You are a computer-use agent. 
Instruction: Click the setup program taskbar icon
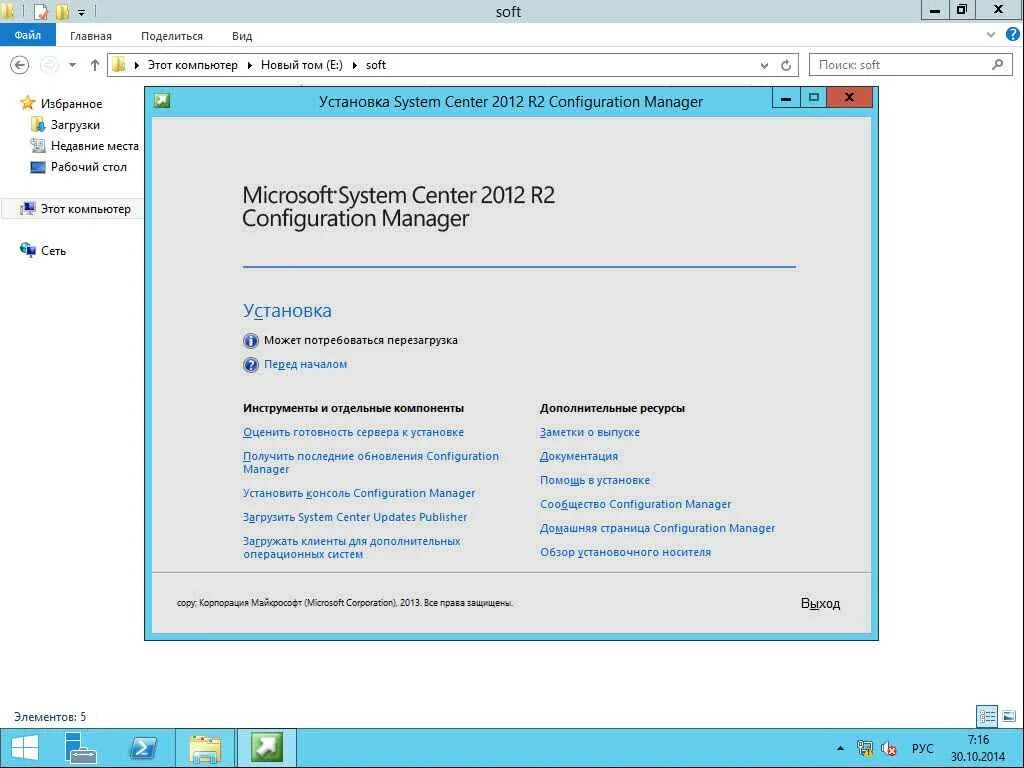pyautogui.click(x=267, y=747)
